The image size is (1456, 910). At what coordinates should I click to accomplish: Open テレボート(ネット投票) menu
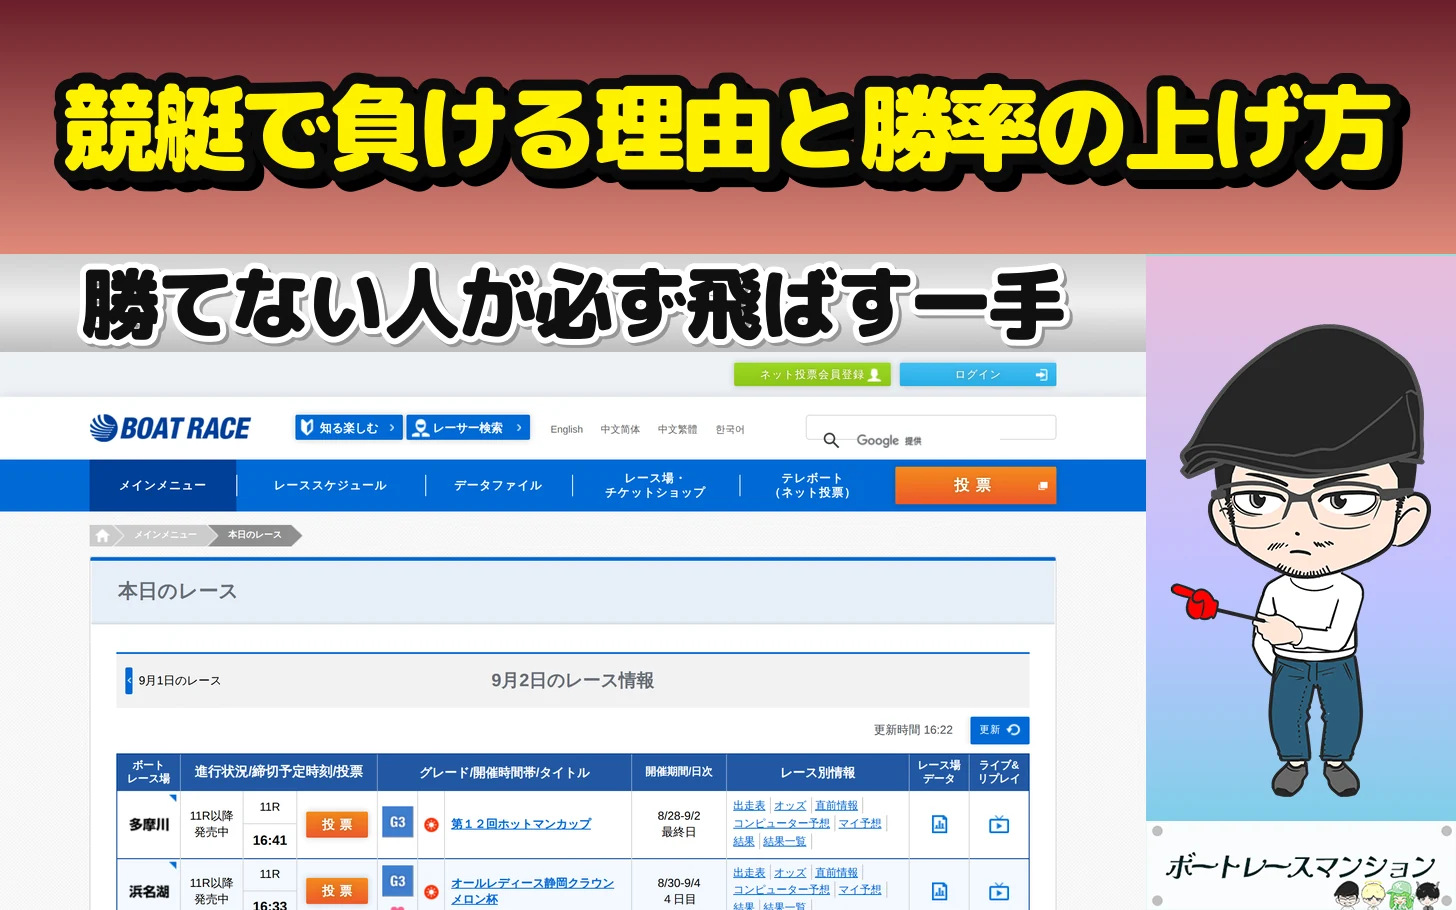[x=812, y=485]
